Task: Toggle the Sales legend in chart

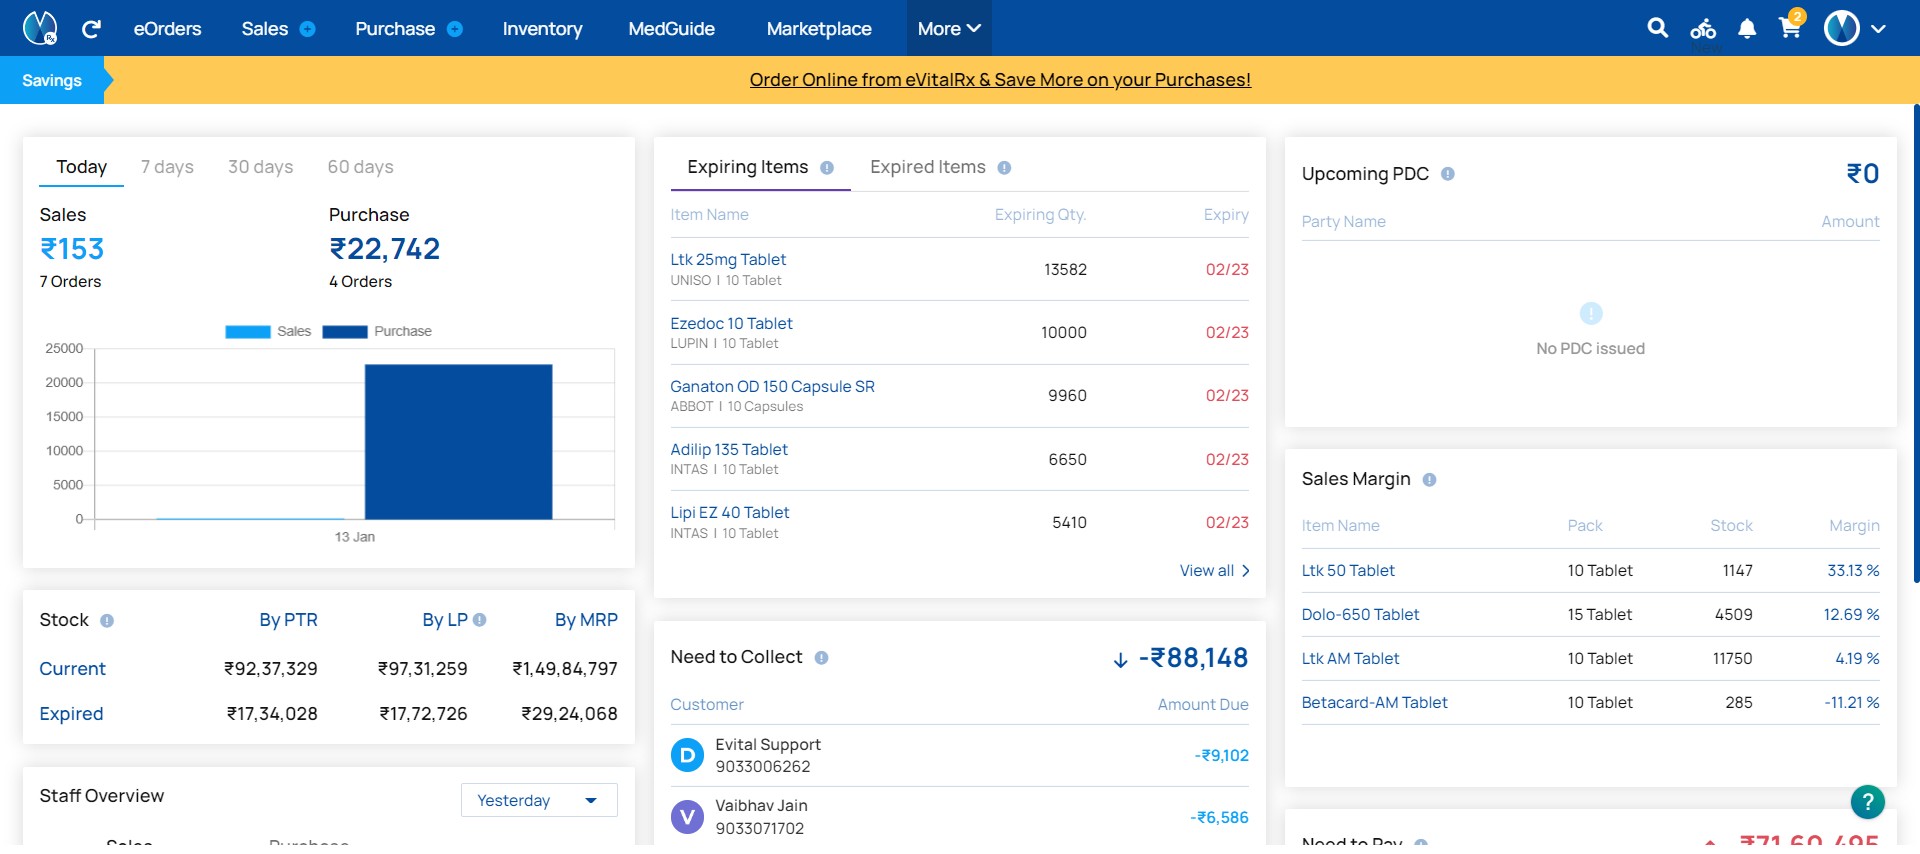Action: [x=268, y=331]
